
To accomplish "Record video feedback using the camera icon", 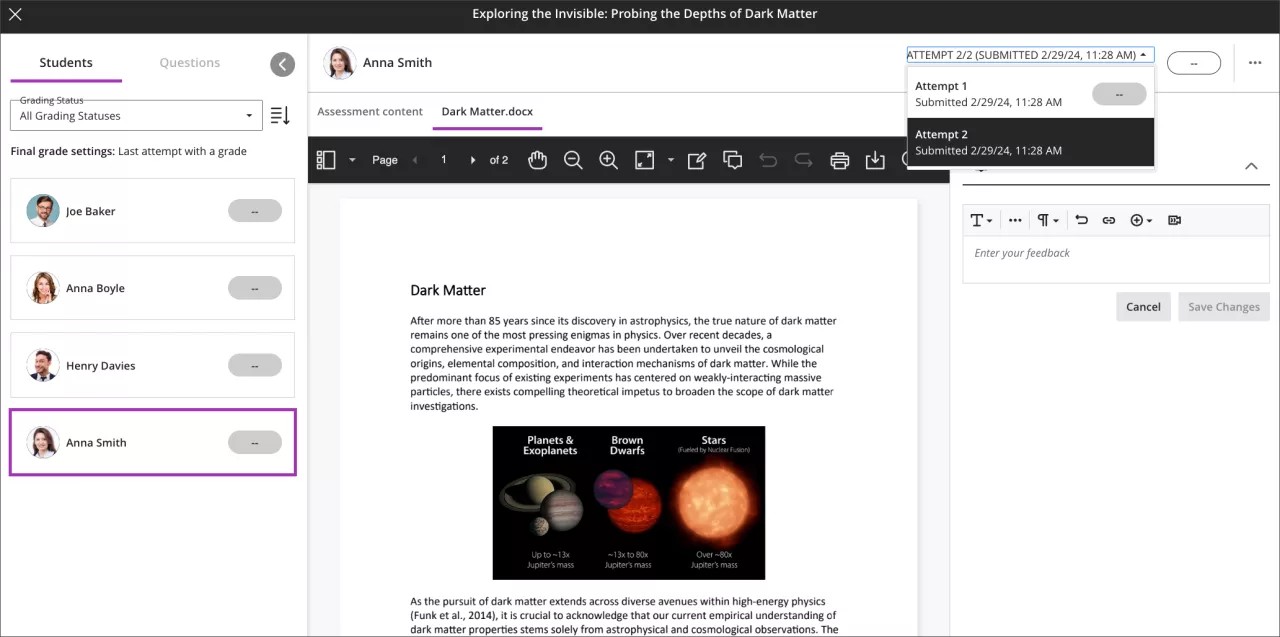I will [x=1174, y=219].
